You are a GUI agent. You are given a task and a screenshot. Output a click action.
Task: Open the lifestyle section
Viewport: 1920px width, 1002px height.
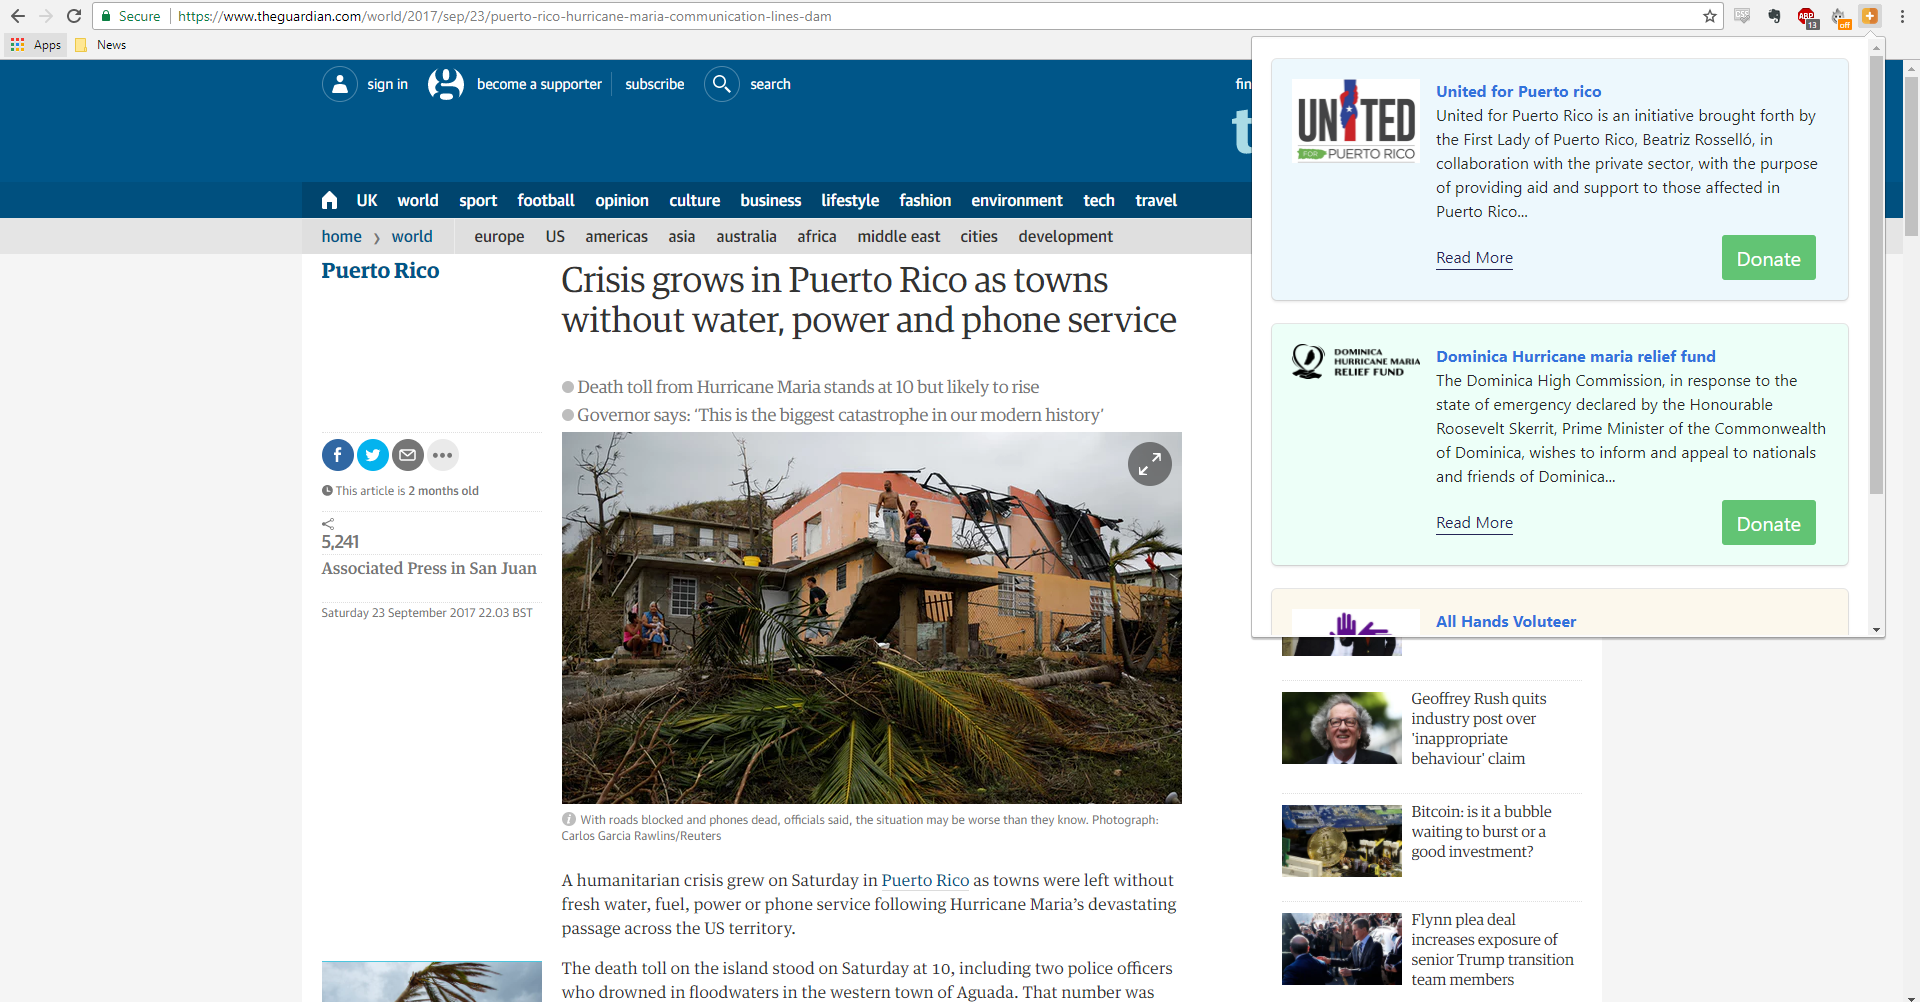coord(850,200)
